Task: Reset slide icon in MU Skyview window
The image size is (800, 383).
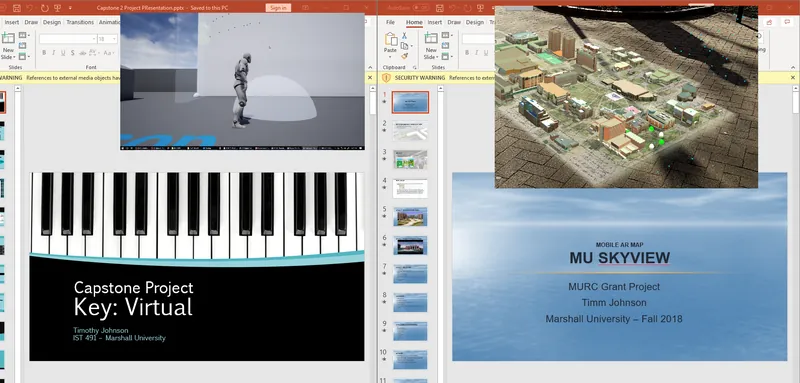Action: coord(445,46)
